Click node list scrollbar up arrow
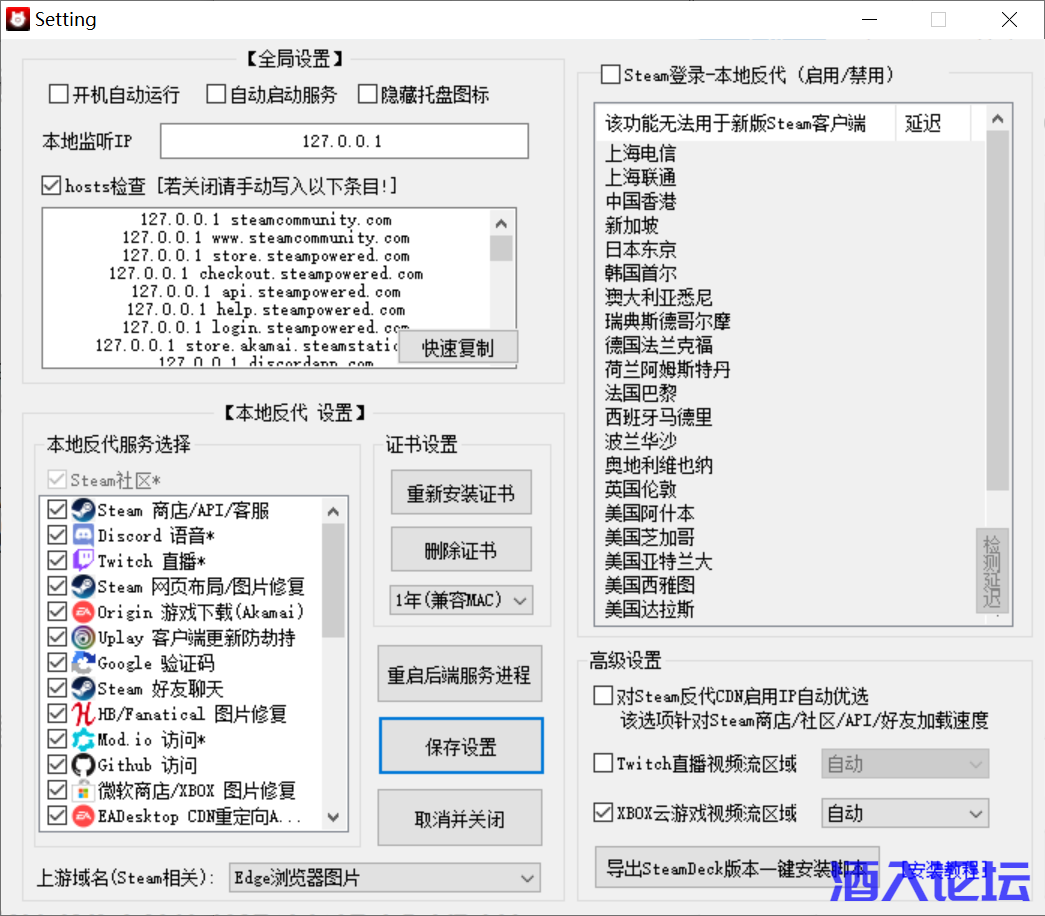Image resolution: width=1045 pixels, height=916 pixels. click(997, 119)
